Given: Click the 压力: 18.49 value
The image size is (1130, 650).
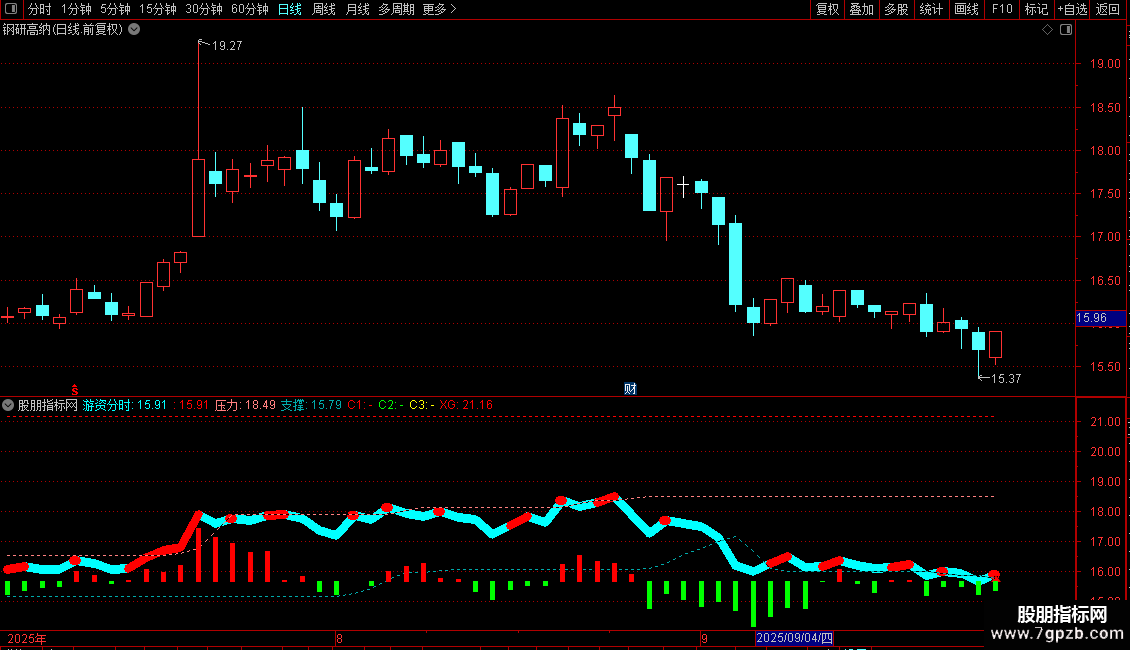Looking at the screenshot, I should point(245,405).
